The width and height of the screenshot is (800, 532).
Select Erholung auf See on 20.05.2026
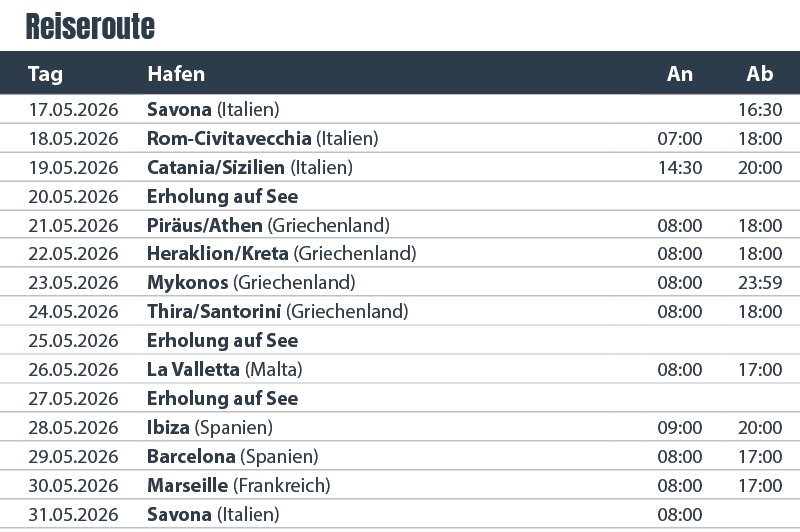[x=222, y=196]
